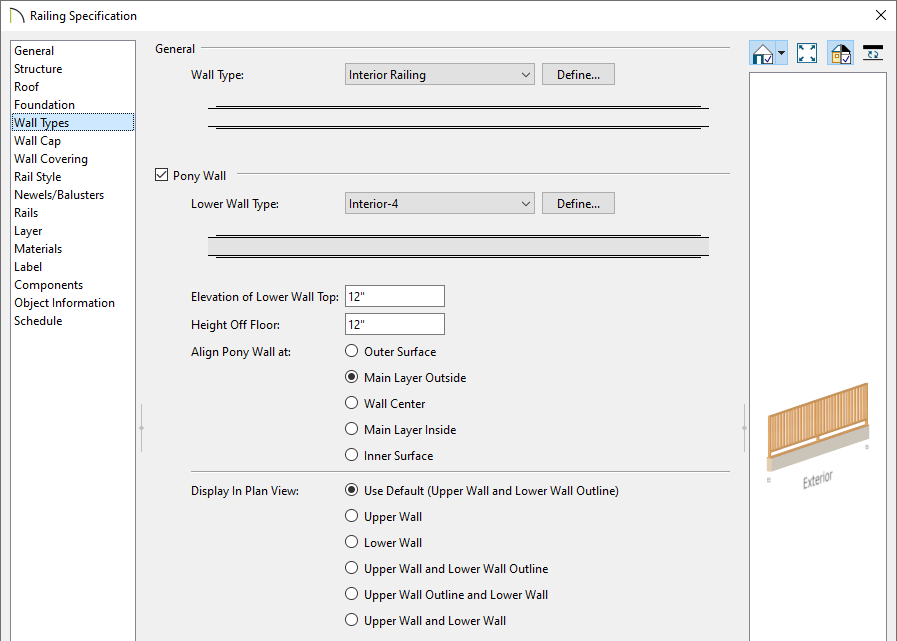Select the Outer Surface alignment option
The image size is (897, 641).
tap(351, 351)
